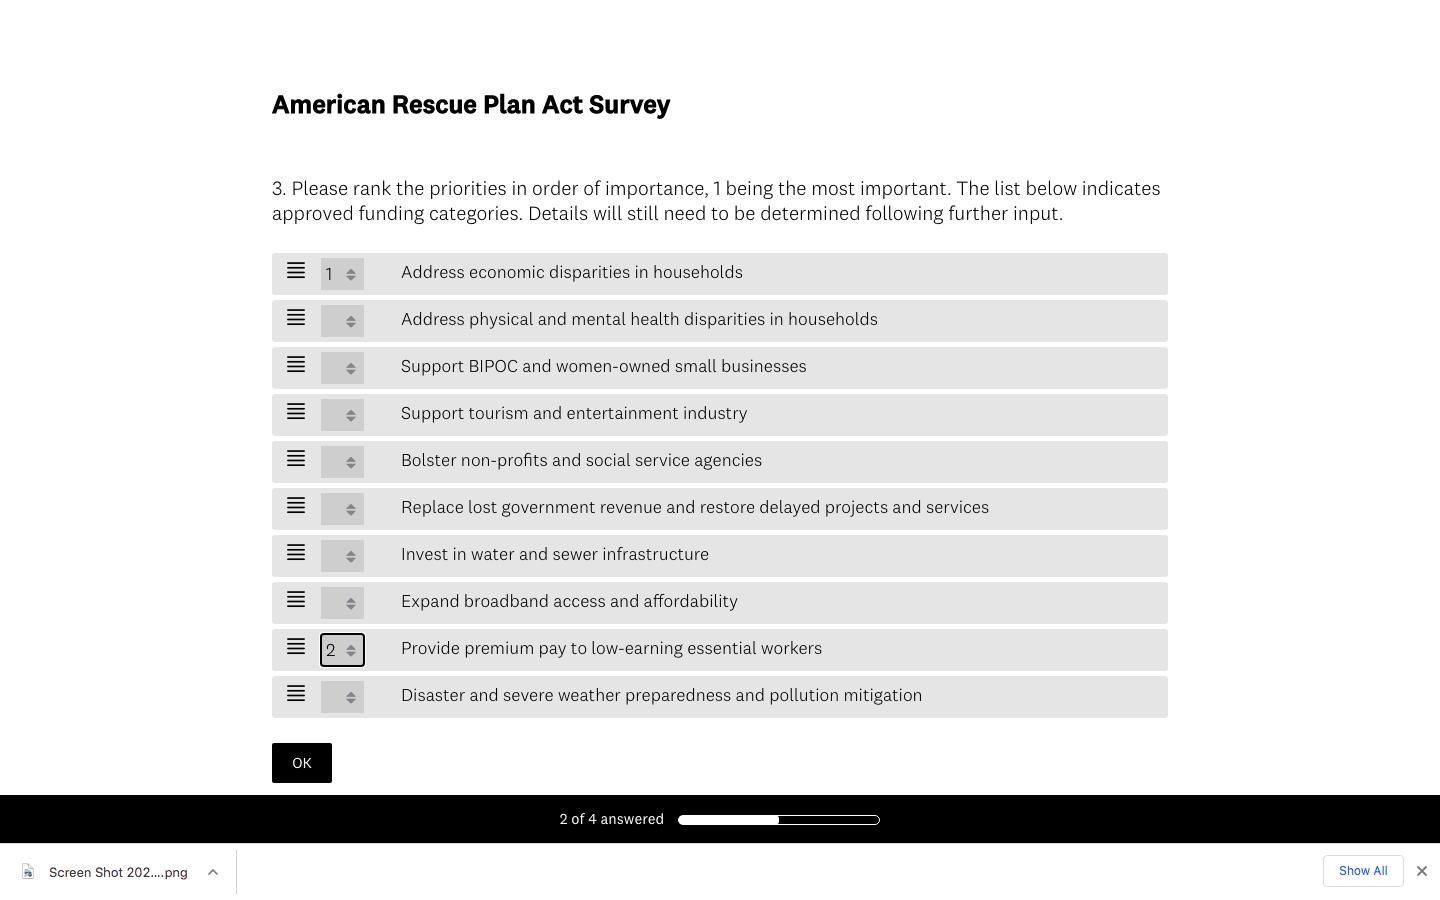
Task: Click drag handle for Address economic disparities row
Action: 296,271
